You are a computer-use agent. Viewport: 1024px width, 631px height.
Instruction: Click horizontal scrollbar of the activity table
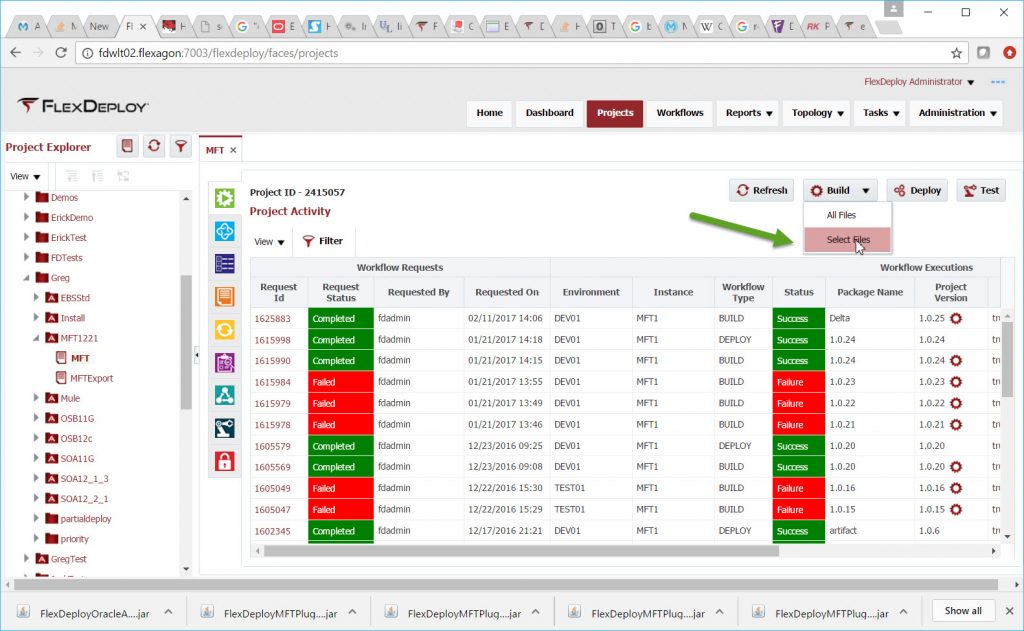pos(520,551)
